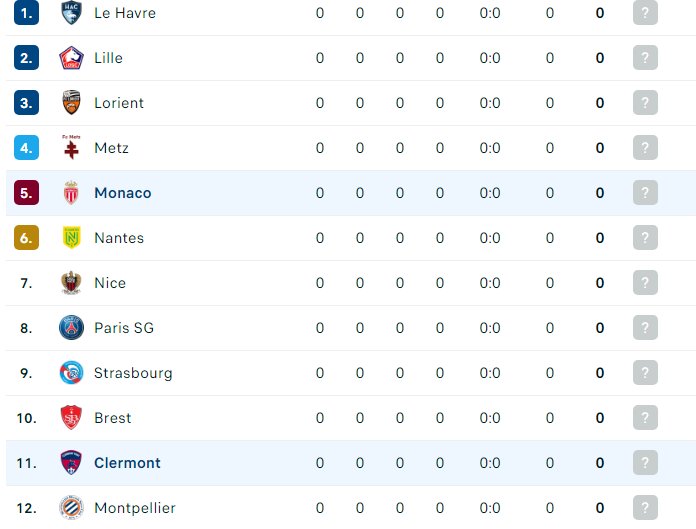The width and height of the screenshot is (696, 529).
Task: Click Nantes' gold rank 6 badge
Action: coord(26,237)
